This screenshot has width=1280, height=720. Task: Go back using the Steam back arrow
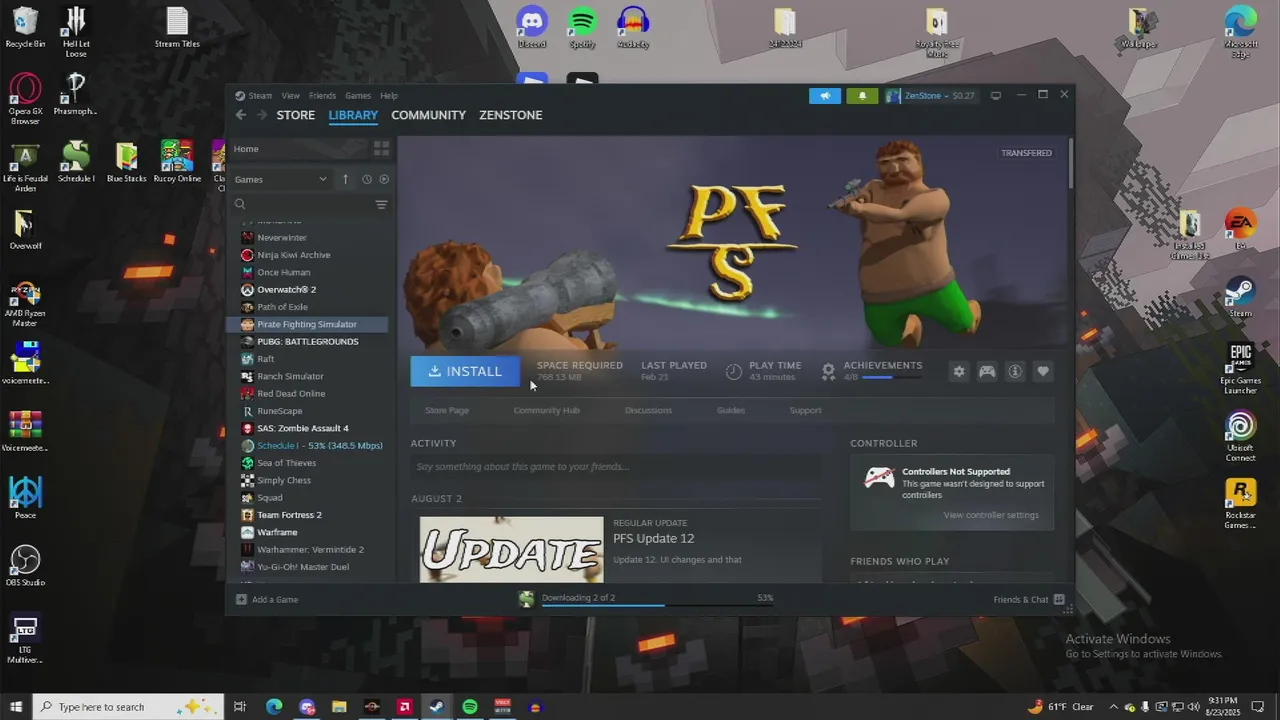241,115
